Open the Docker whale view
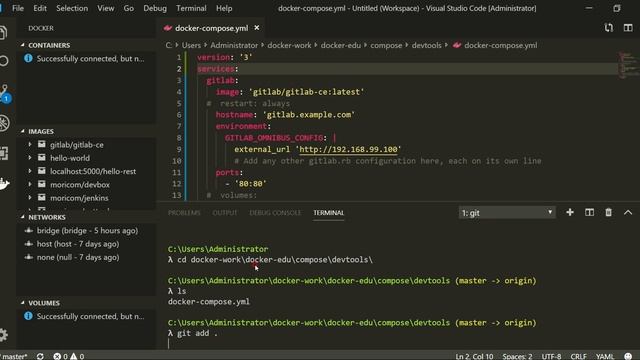Screen dimensions: 640x360 coord(4,184)
